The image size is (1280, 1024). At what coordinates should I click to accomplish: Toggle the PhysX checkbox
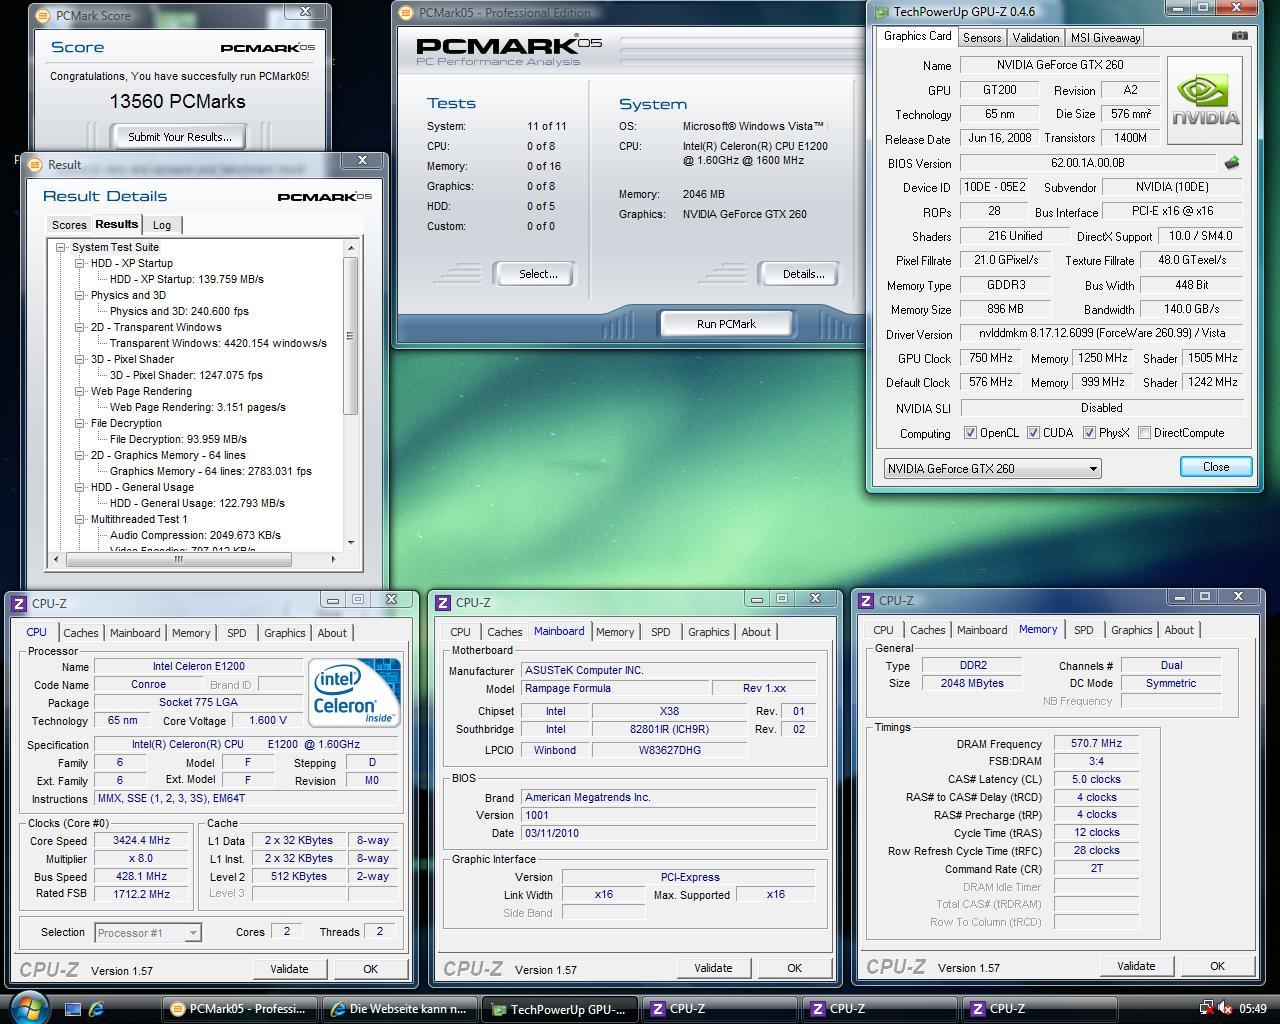(x=1089, y=433)
